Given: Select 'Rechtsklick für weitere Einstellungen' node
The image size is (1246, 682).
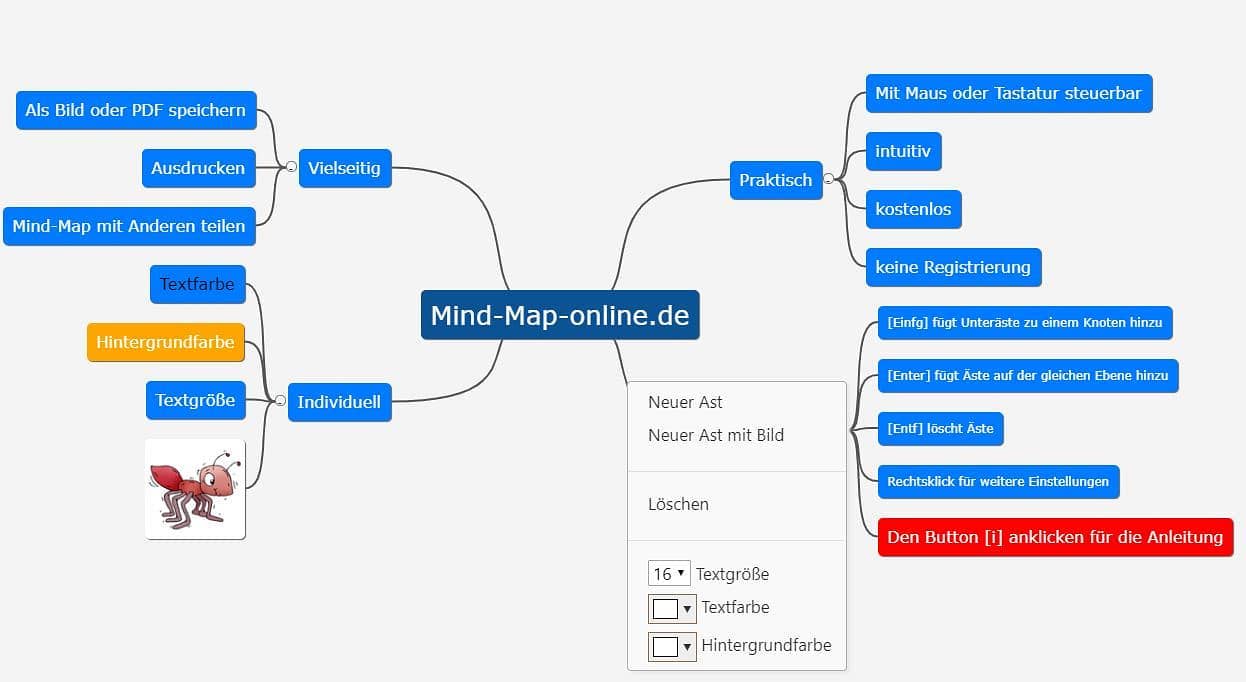Looking at the screenshot, I should tap(998, 481).
